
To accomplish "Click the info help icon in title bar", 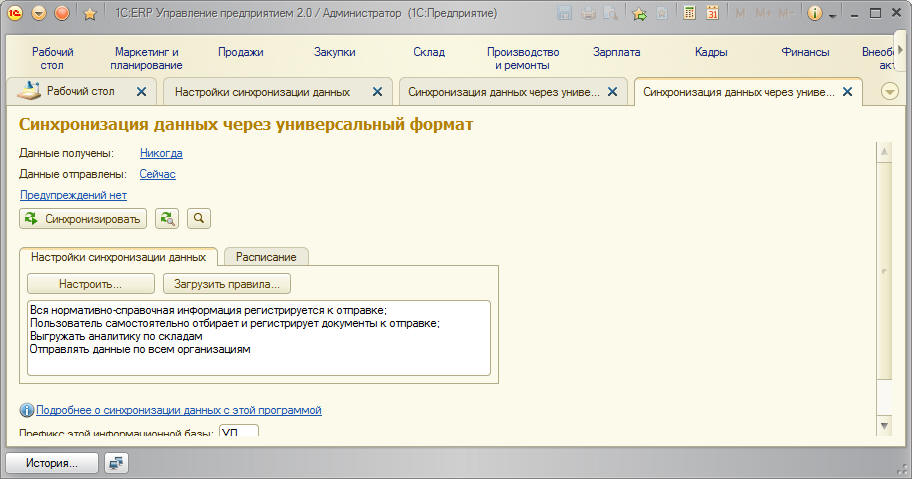I will tap(814, 14).
